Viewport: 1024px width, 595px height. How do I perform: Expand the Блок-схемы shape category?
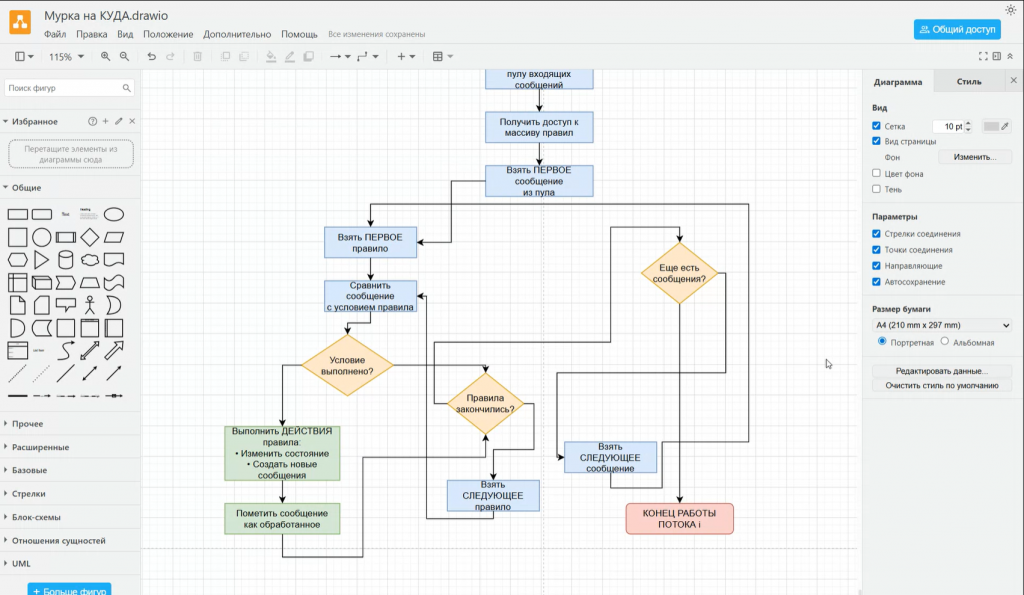(35, 517)
